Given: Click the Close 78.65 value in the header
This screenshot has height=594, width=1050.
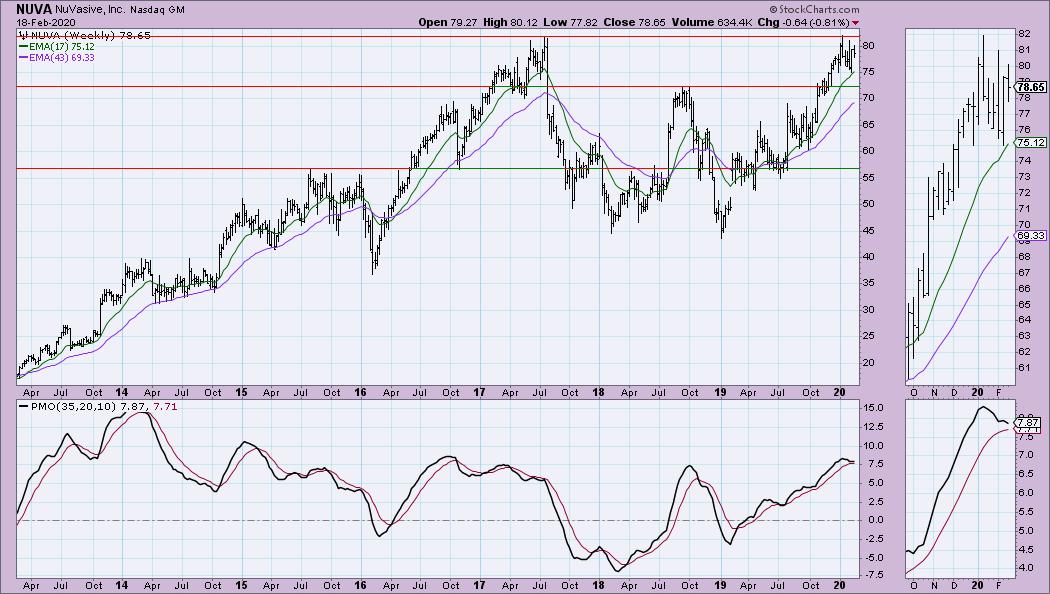Looking at the screenshot, I should click(x=634, y=23).
